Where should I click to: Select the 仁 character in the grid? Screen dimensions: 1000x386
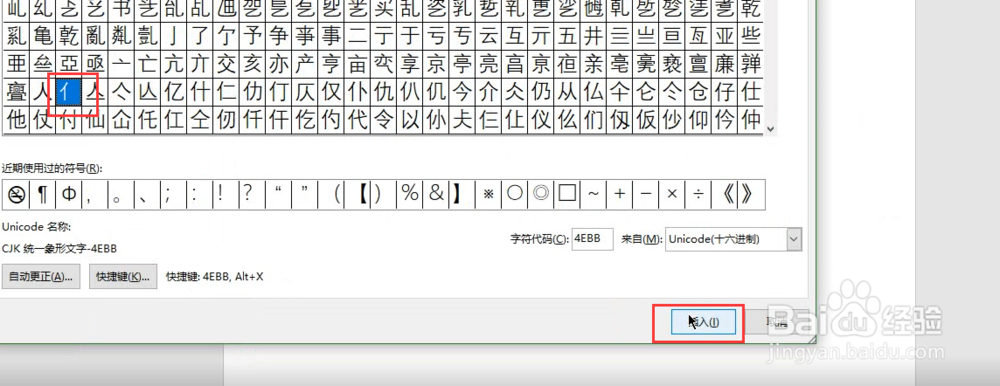(x=226, y=93)
